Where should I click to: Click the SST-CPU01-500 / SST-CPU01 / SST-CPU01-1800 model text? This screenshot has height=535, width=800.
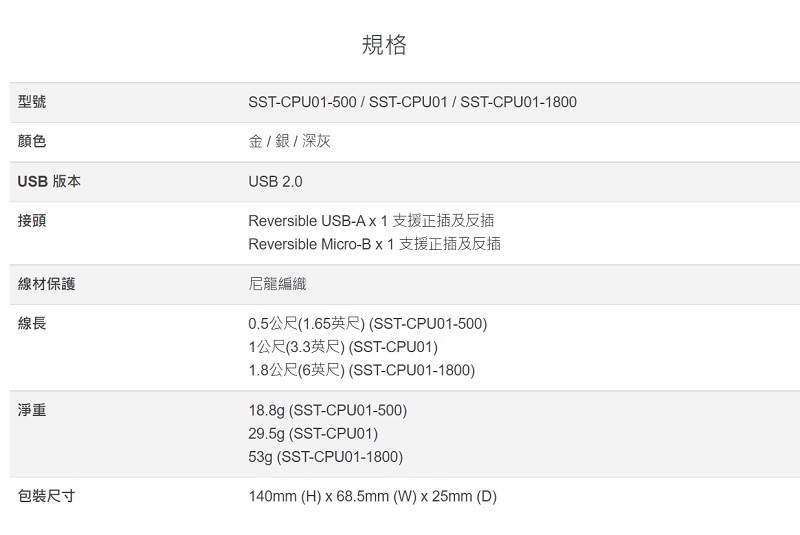pyautogui.click(x=412, y=102)
